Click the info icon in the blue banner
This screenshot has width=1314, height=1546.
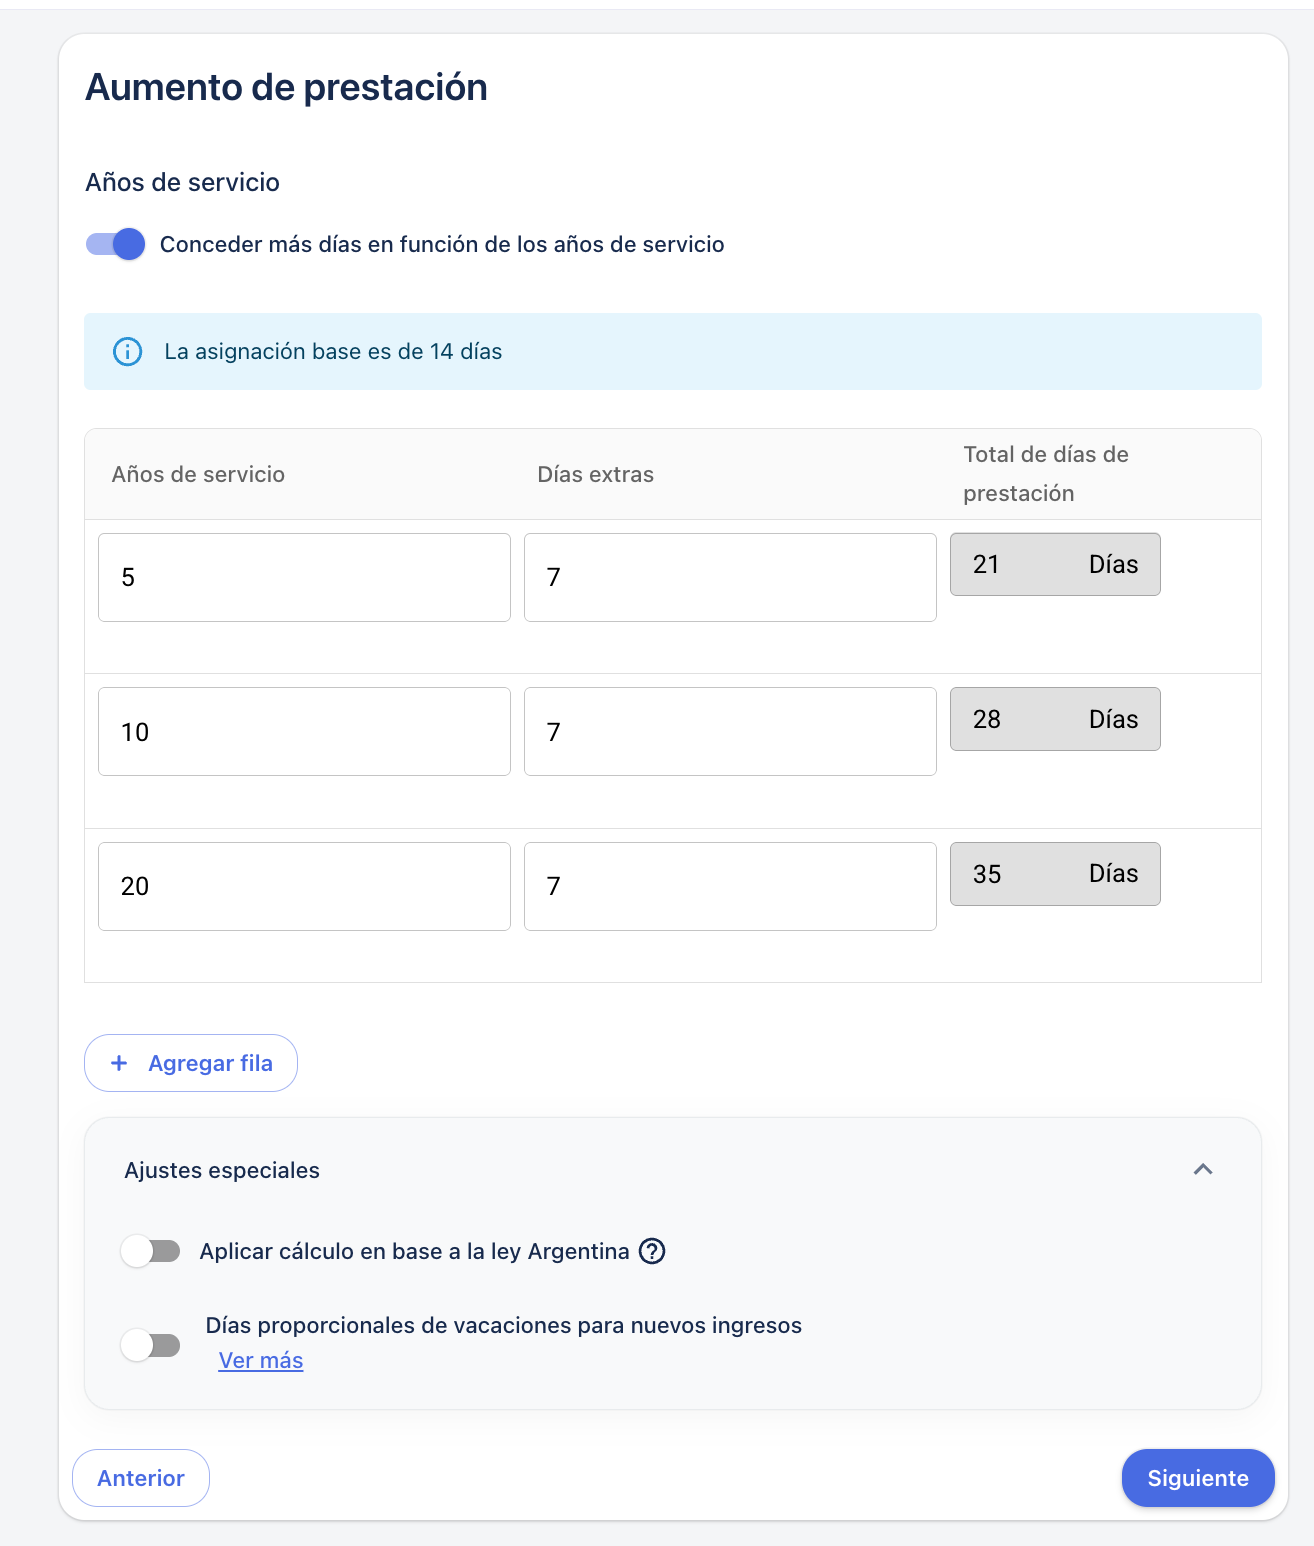128,352
